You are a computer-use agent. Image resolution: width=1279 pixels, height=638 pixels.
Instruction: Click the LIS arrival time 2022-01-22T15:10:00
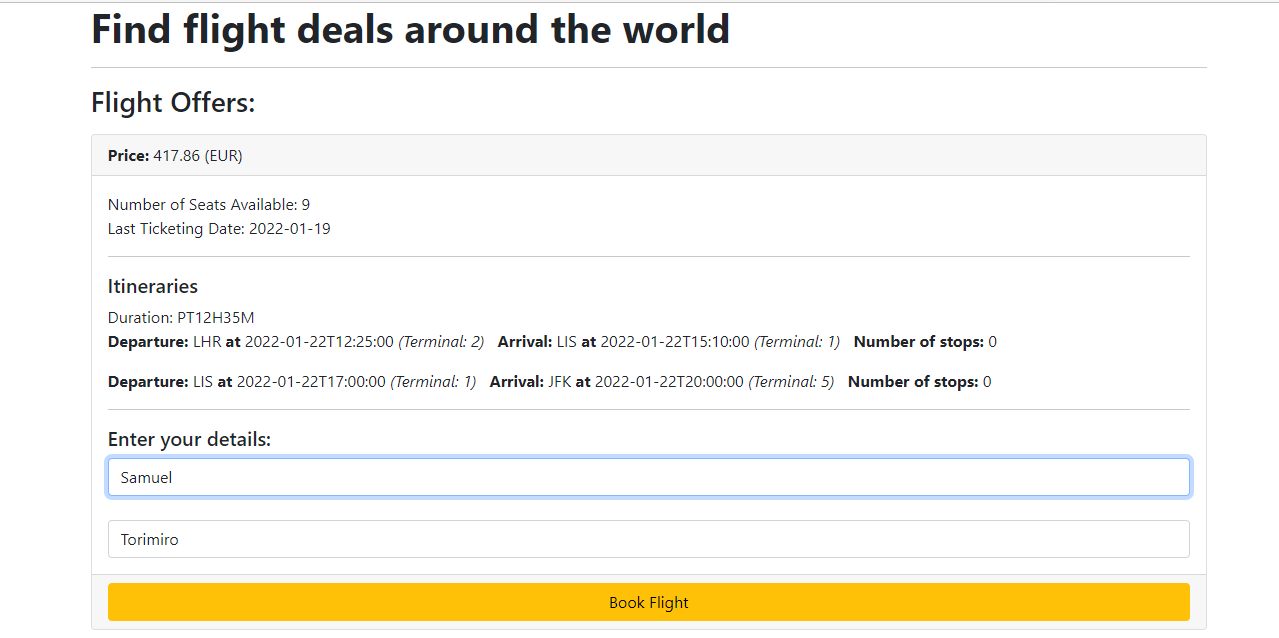(x=675, y=341)
